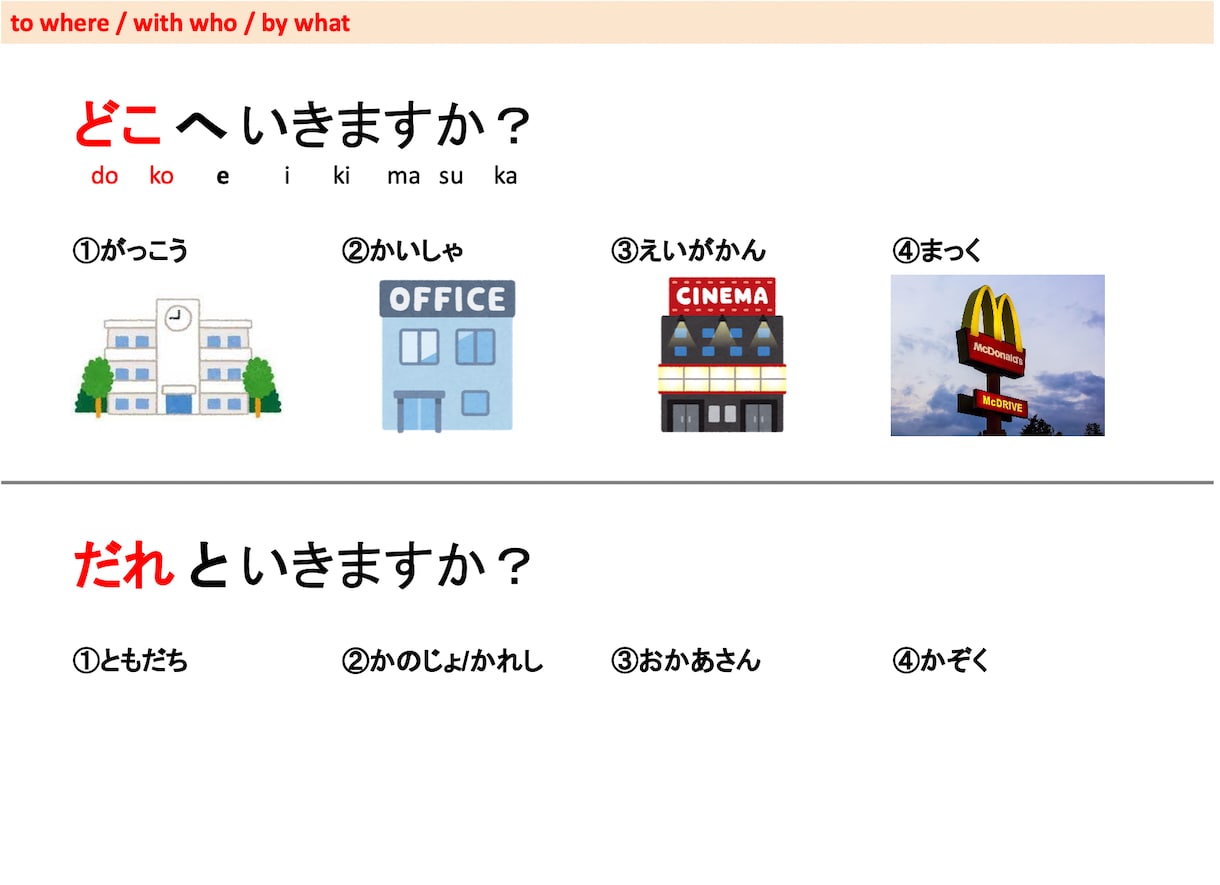Screen dimensions: 1220x885
Task: Click the red word "だれ"
Action: (x=124, y=565)
